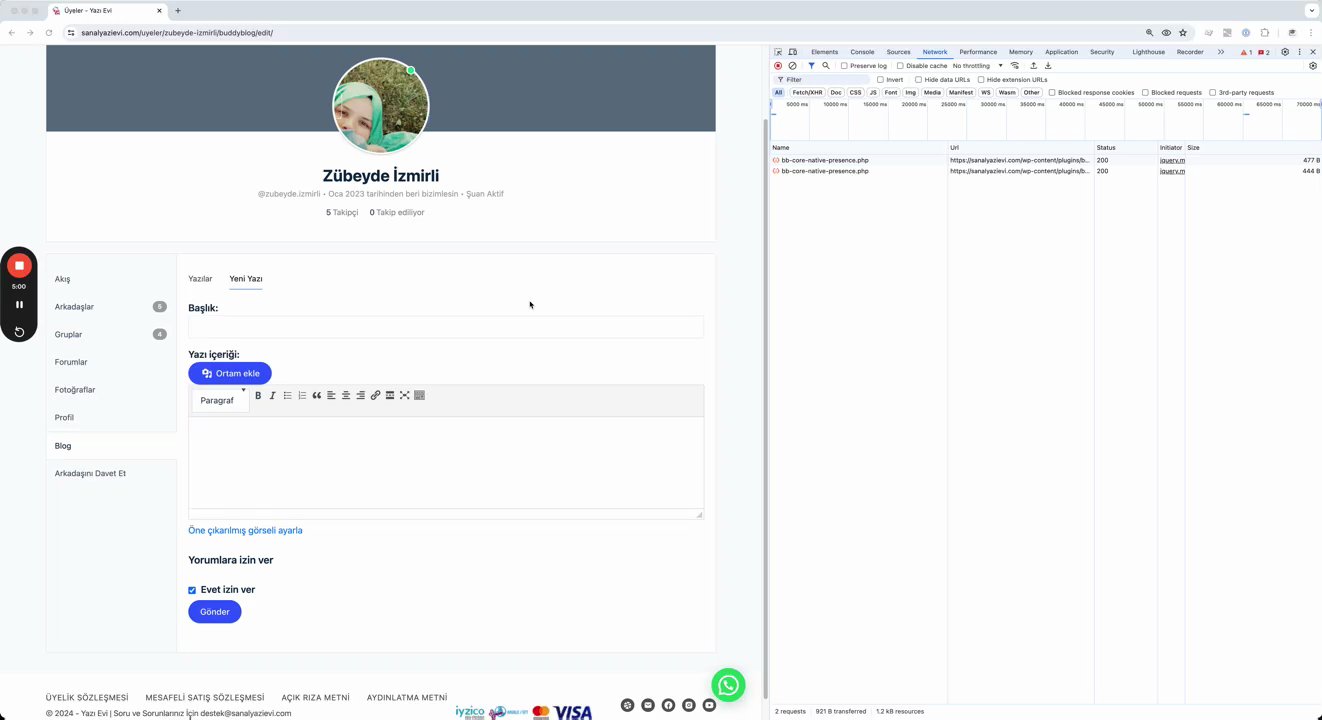1322x720 pixels.
Task: Open network search in DevTools
Action: pyautogui.click(x=826, y=66)
